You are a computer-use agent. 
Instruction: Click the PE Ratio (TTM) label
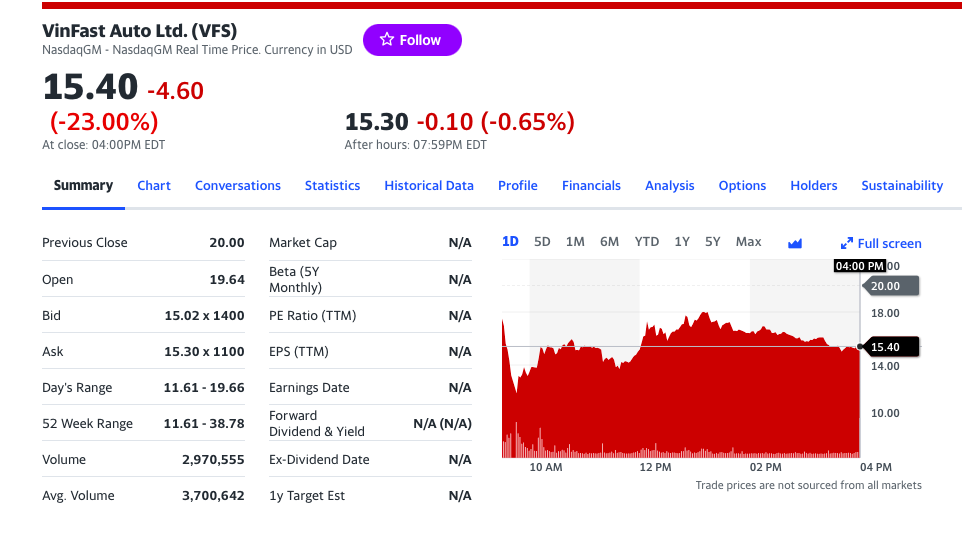(312, 316)
